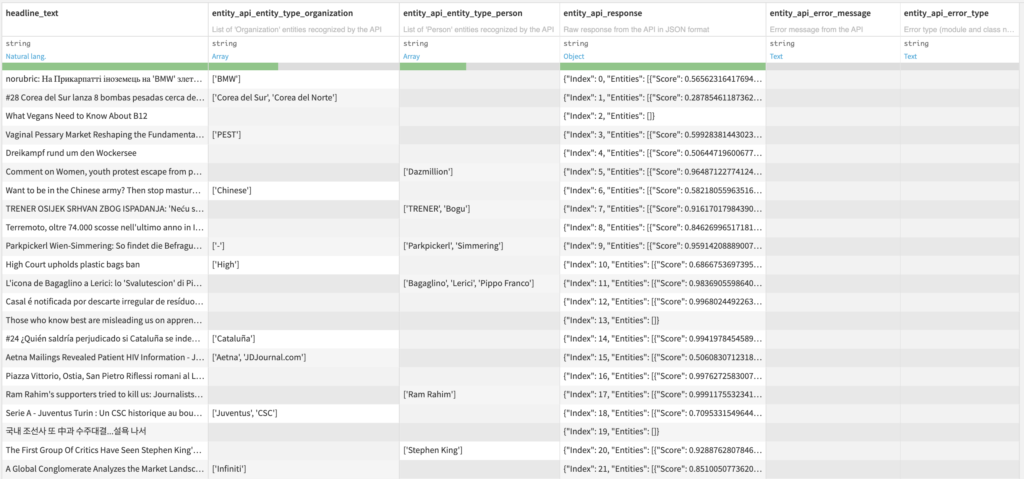This screenshot has height=479, width=1024.
Task: Click the 'Array' meaning under the organization column
Action: [220, 56]
